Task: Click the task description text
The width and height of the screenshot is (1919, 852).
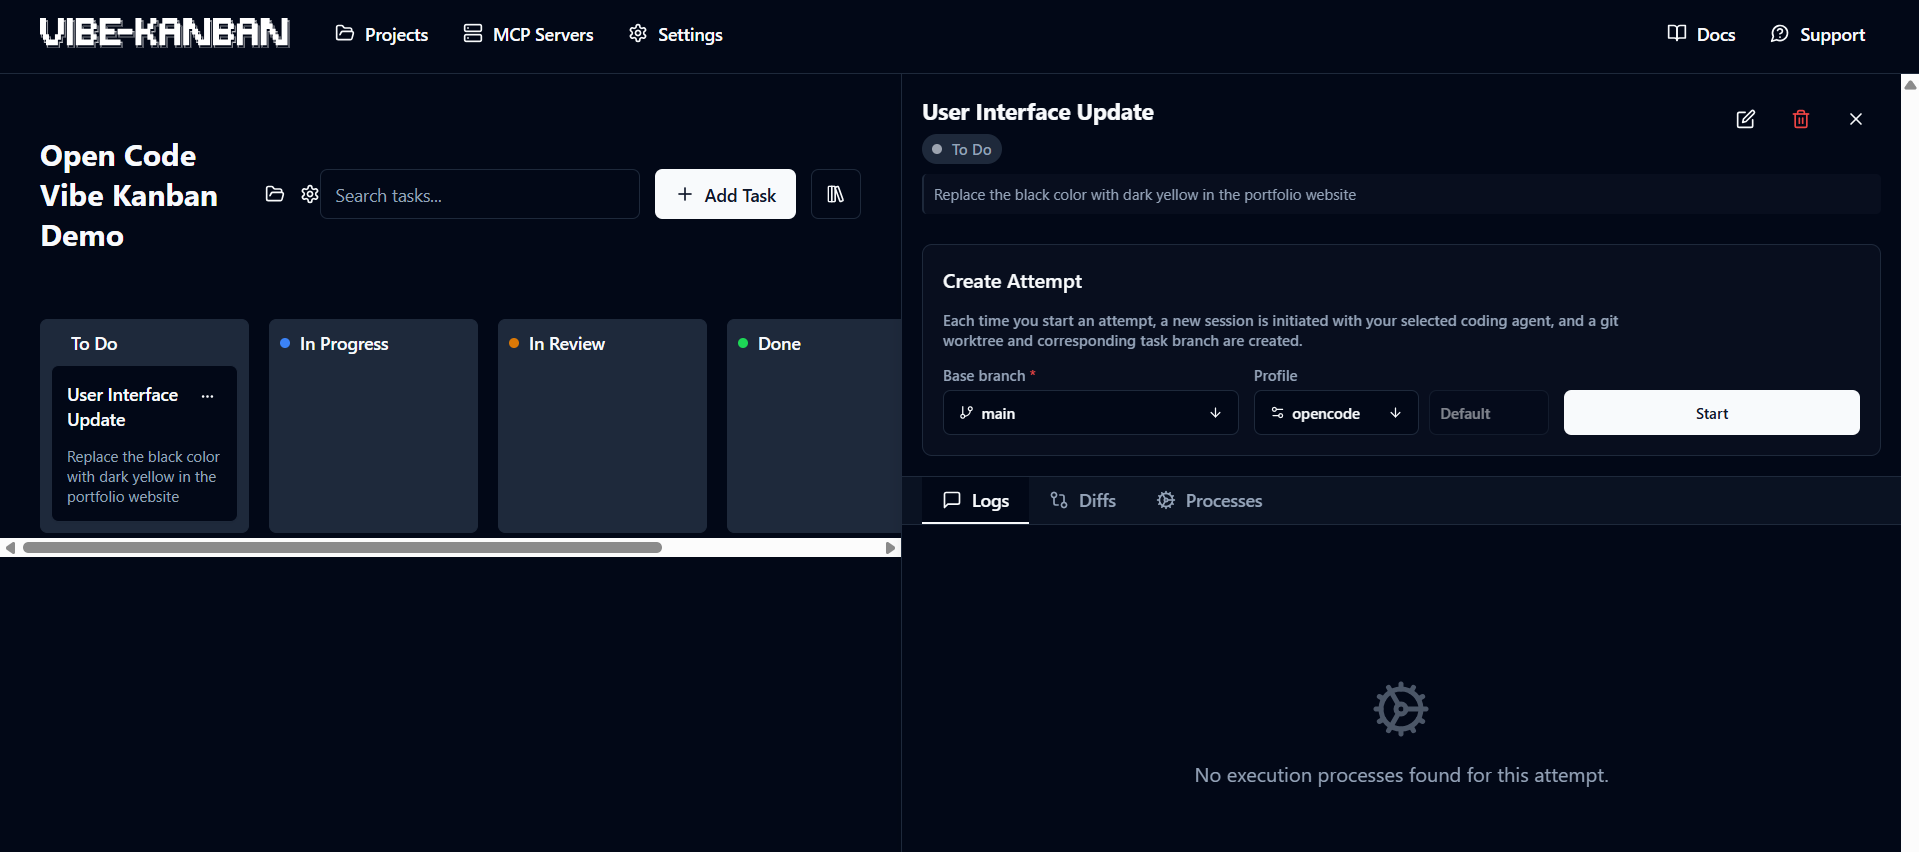Action: point(1145,195)
